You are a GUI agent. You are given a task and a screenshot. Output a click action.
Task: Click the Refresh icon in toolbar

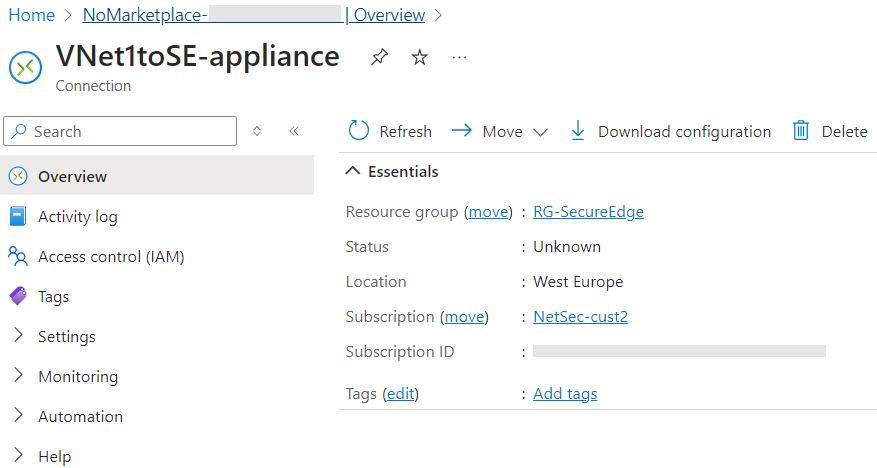[x=359, y=131]
